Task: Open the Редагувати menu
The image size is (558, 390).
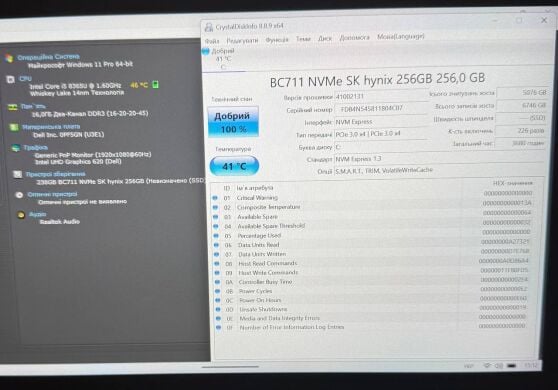Action: (242, 40)
